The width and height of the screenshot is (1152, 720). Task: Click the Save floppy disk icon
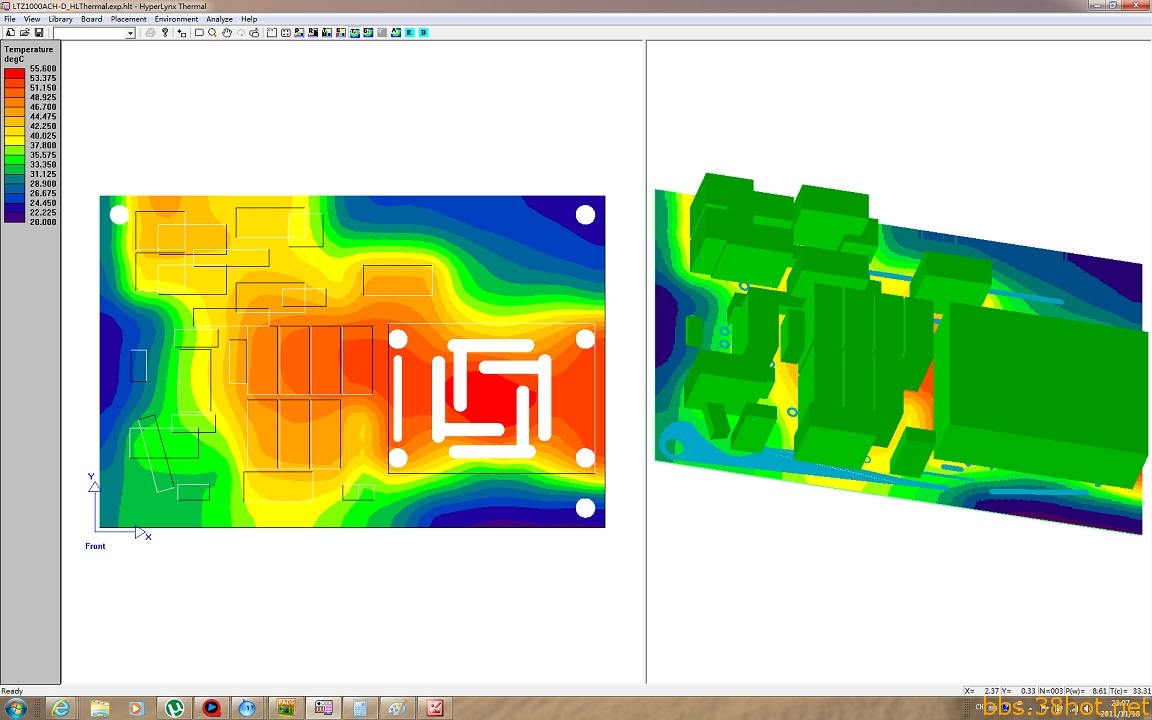pos(39,32)
